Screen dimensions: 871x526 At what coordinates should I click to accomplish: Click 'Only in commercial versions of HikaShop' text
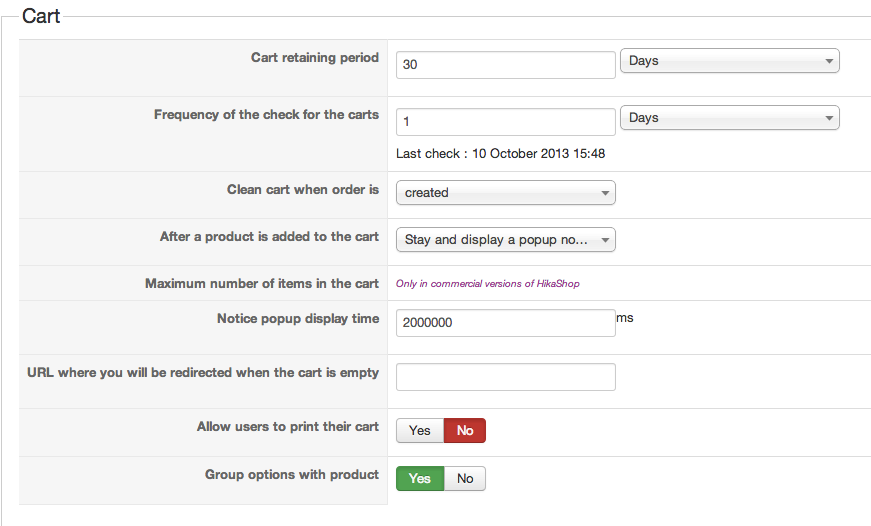coord(487,284)
